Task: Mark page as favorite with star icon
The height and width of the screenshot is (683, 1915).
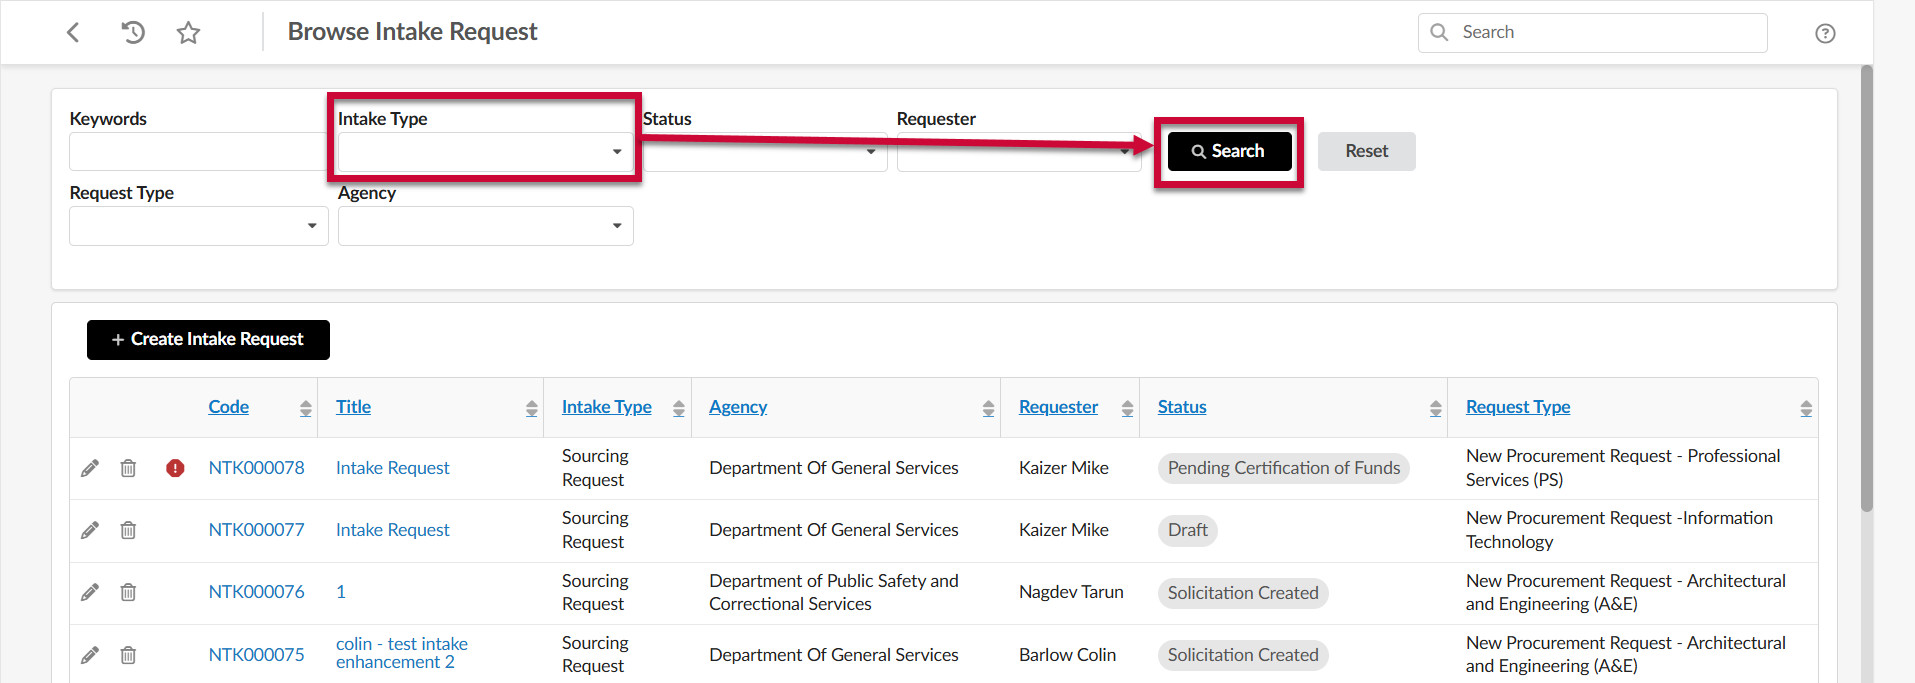Action: [188, 33]
